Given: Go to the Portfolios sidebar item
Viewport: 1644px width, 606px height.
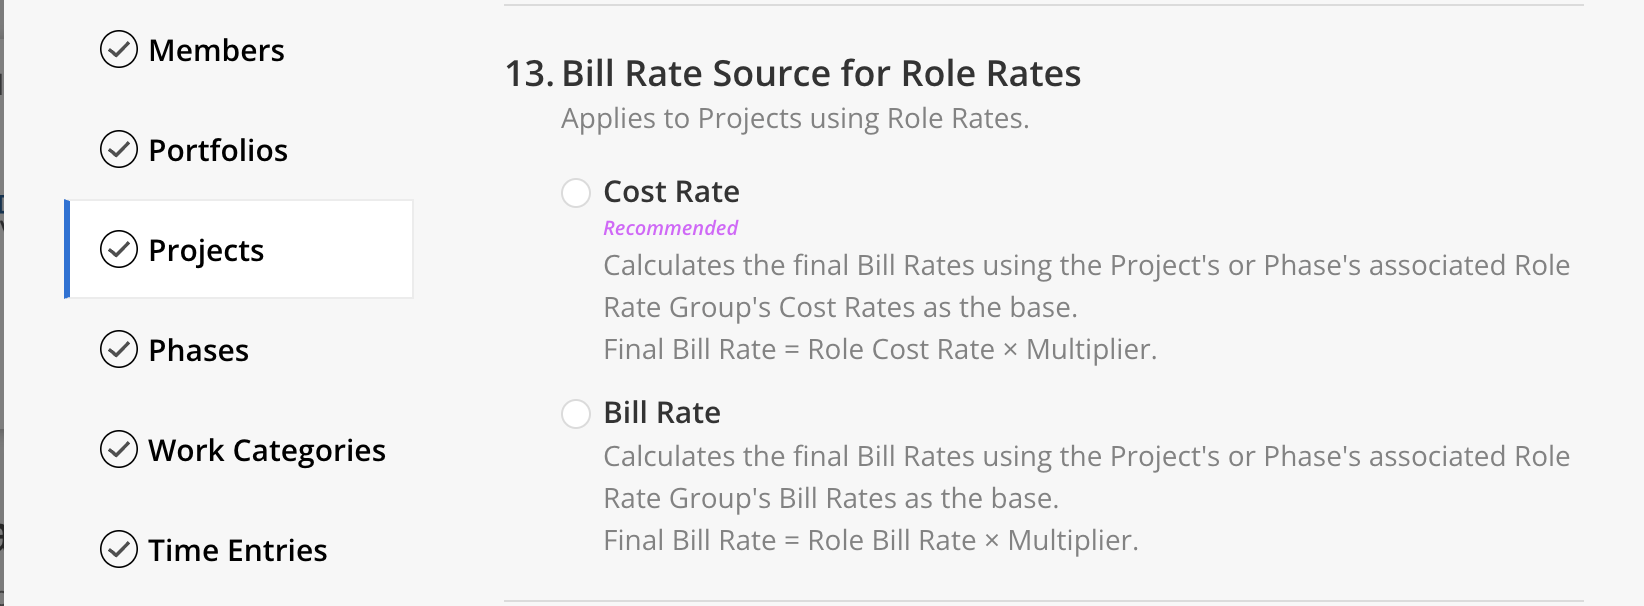Looking at the screenshot, I should 218,150.
